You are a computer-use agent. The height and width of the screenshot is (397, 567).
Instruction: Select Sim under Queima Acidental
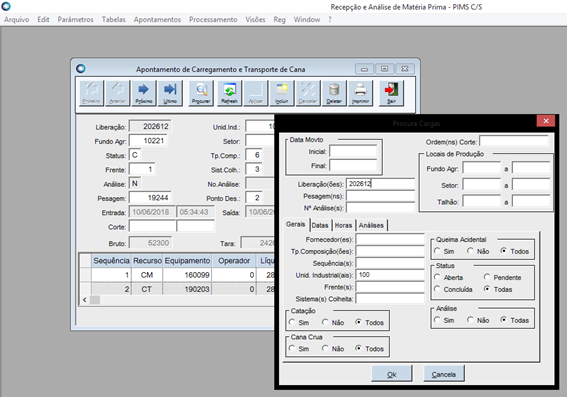(444, 251)
